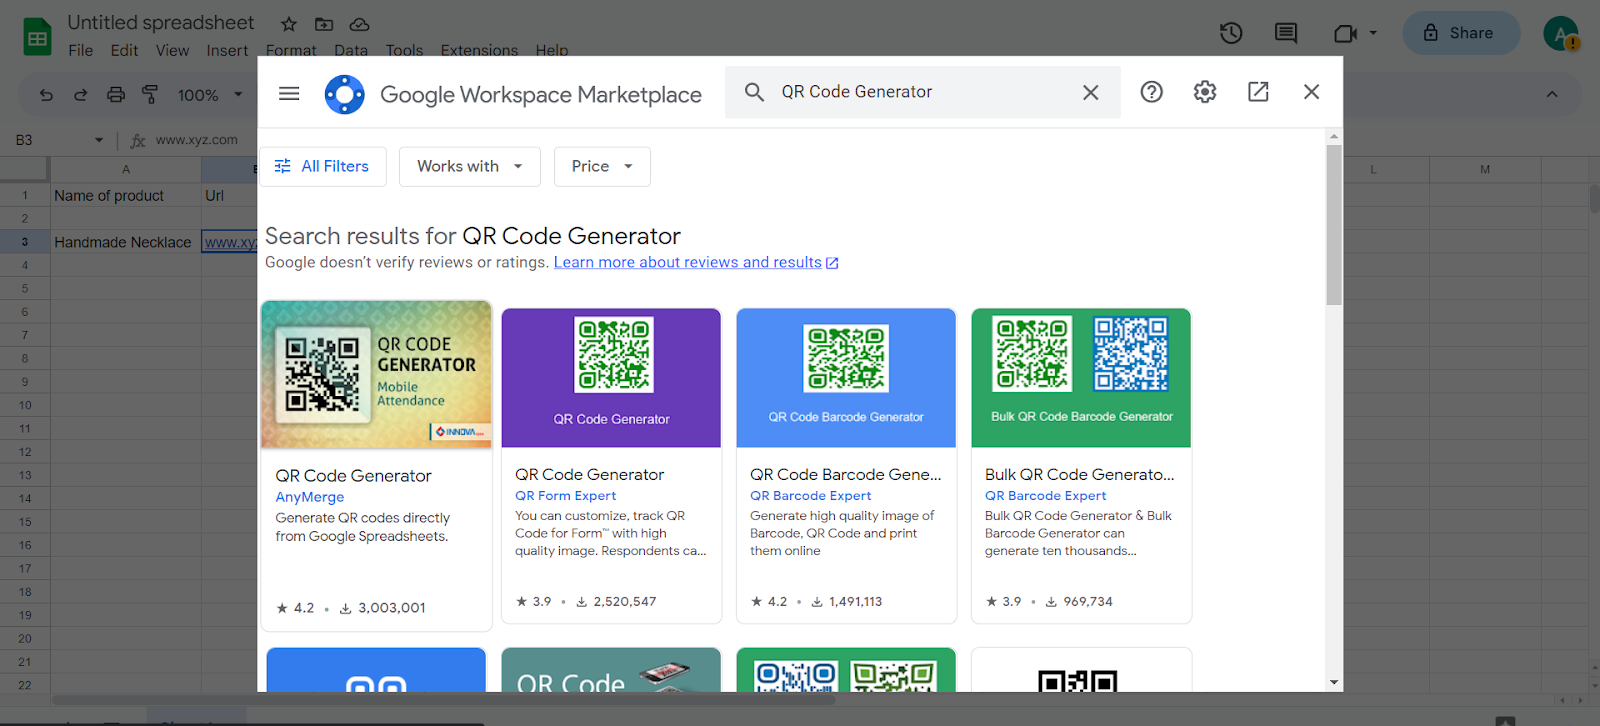This screenshot has width=1600, height=726.
Task: Star the Untitled spreadsheet
Action: click(x=289, y=24)
